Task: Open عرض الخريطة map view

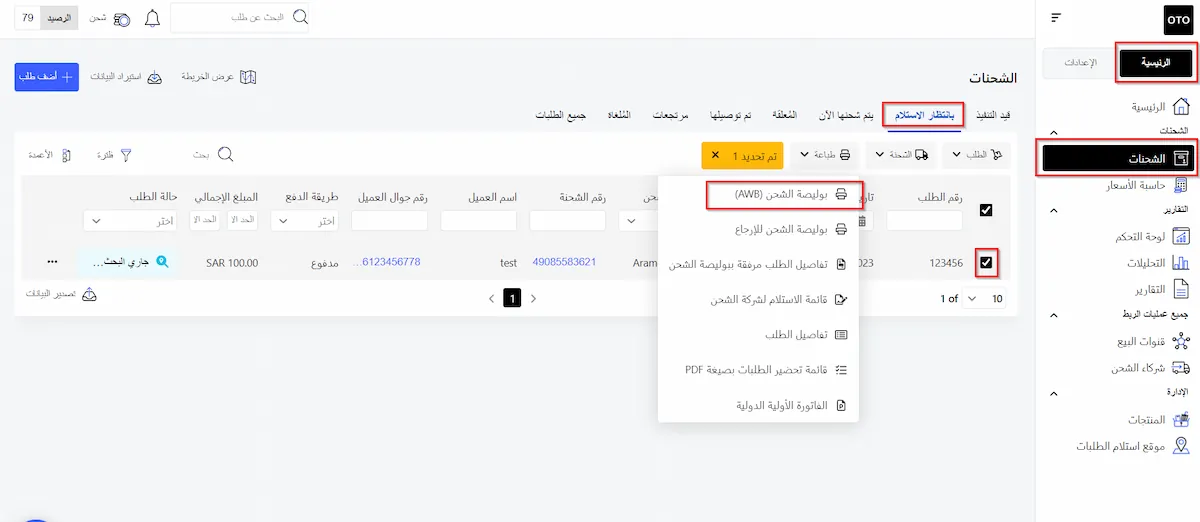Action: coord(220,77)
